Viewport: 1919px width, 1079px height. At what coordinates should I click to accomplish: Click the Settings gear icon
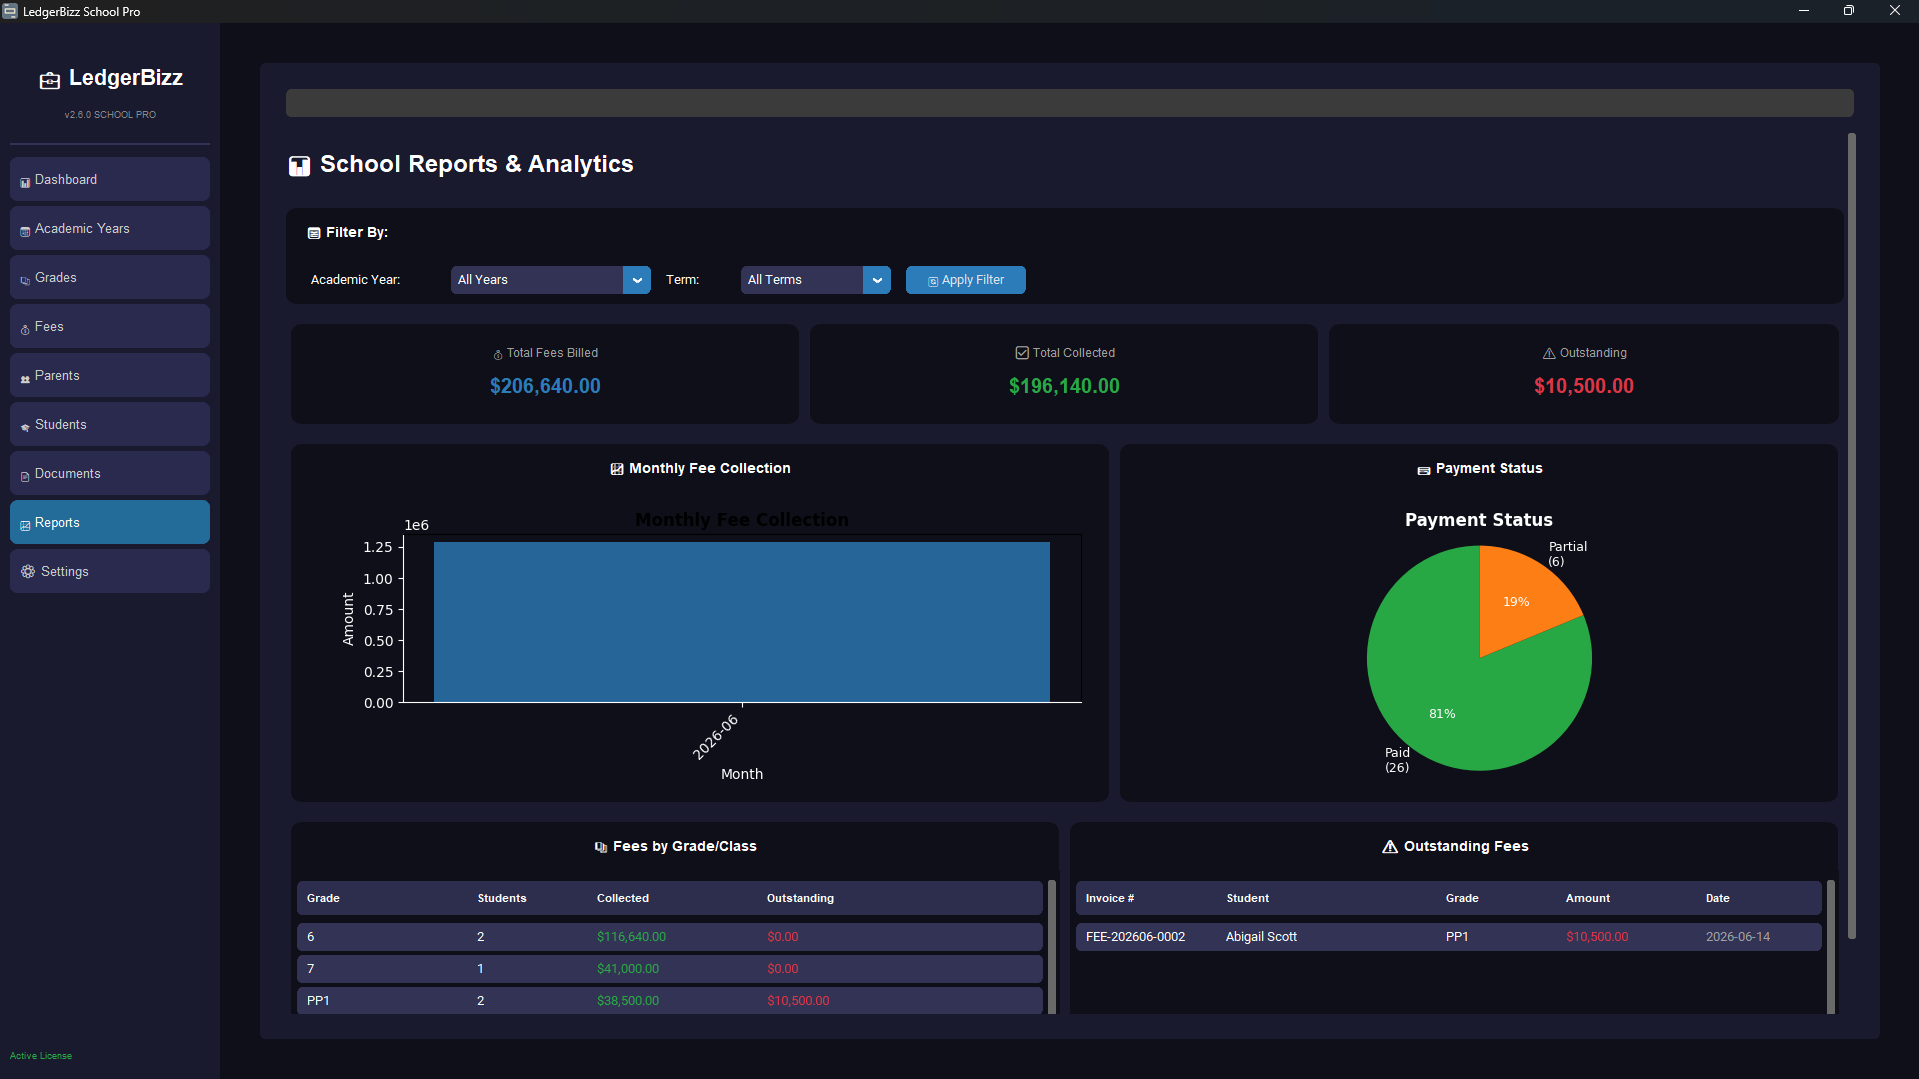click(x=28, y=572)
